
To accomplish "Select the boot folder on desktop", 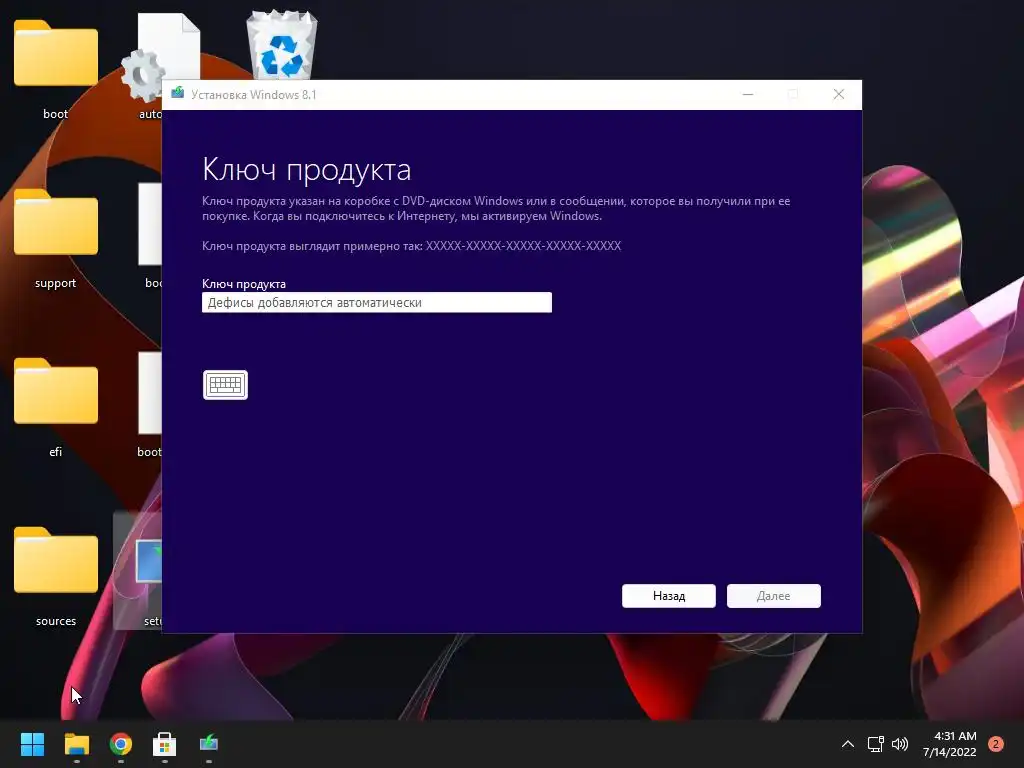I will [x=56, y=69].
